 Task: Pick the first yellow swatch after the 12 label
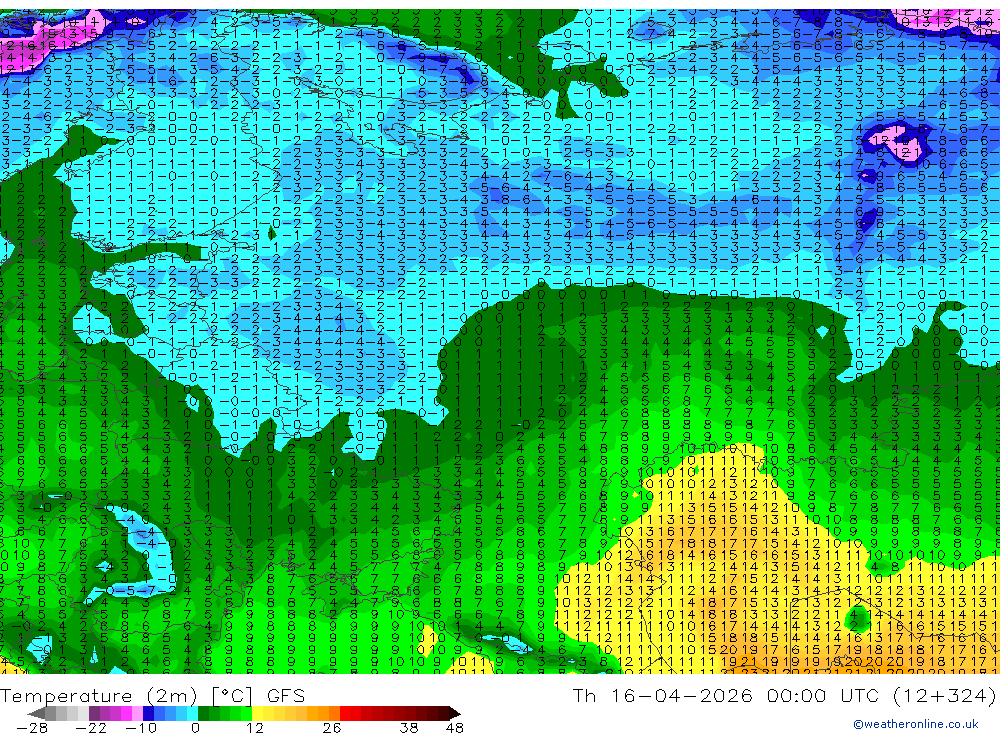(258, 714)
